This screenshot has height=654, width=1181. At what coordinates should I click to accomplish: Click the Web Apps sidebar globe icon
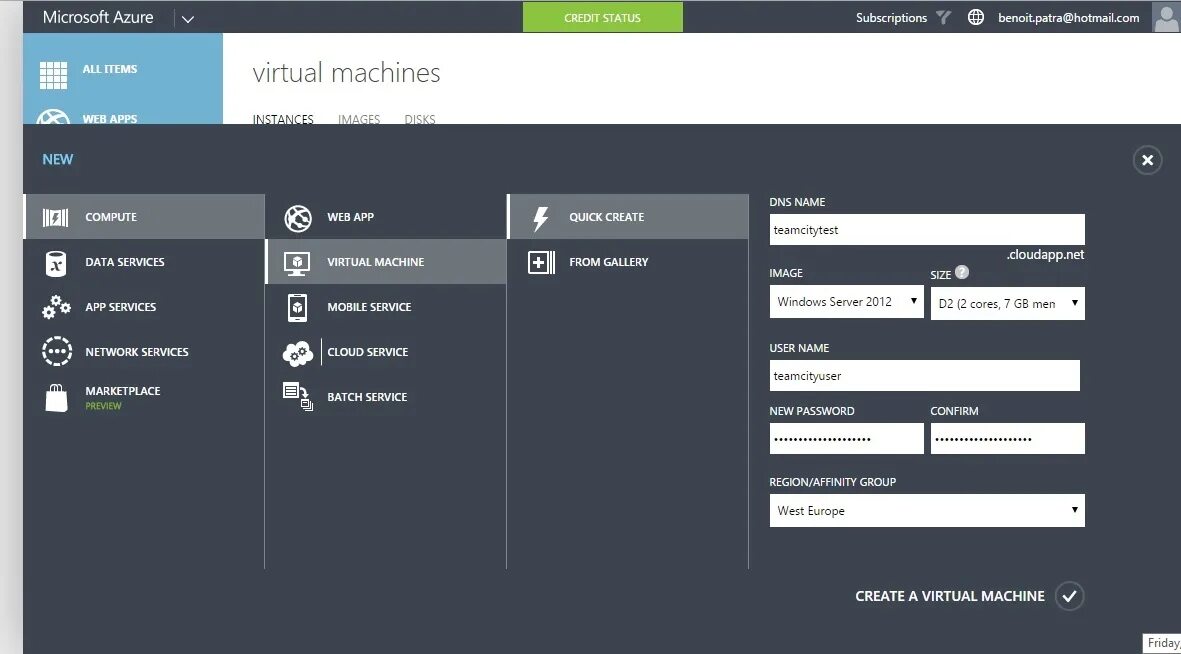[53, 118]
